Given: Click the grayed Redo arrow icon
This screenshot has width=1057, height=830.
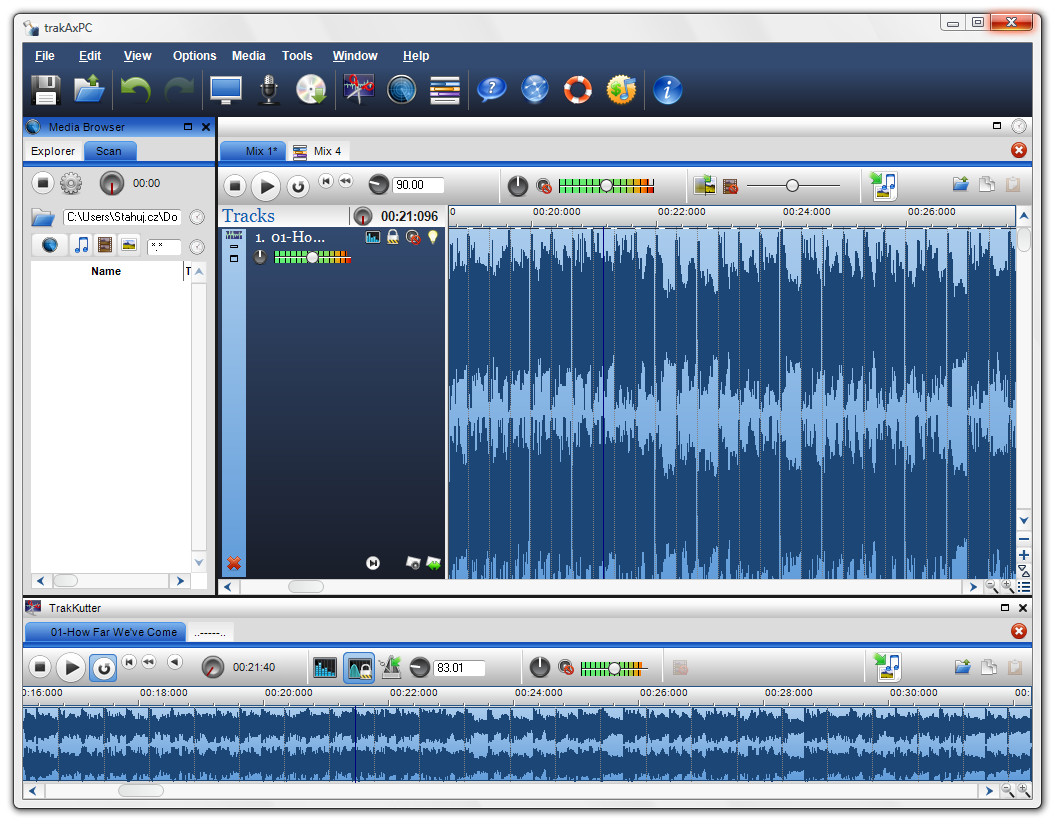Looking at the screenshot, I should coord(179,89).
